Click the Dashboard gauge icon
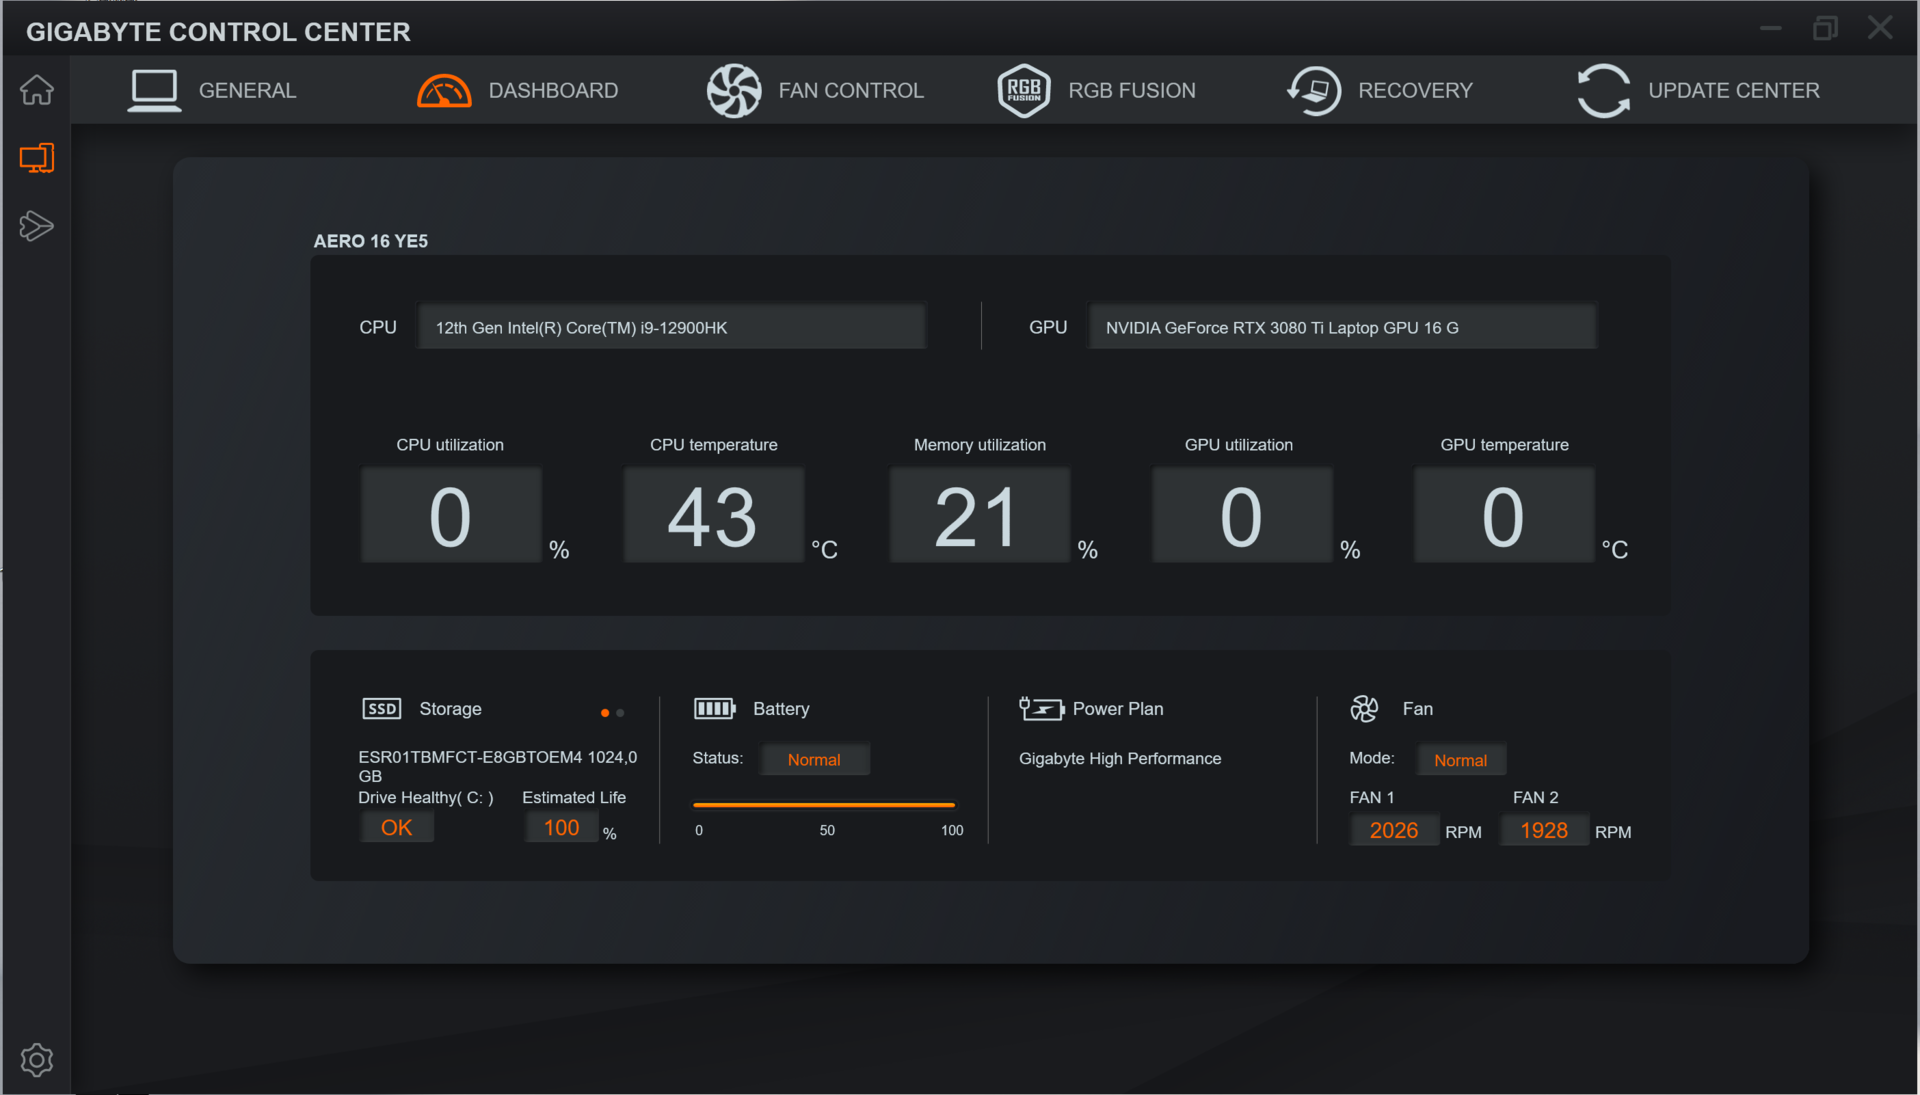 (x=444, y=91)
